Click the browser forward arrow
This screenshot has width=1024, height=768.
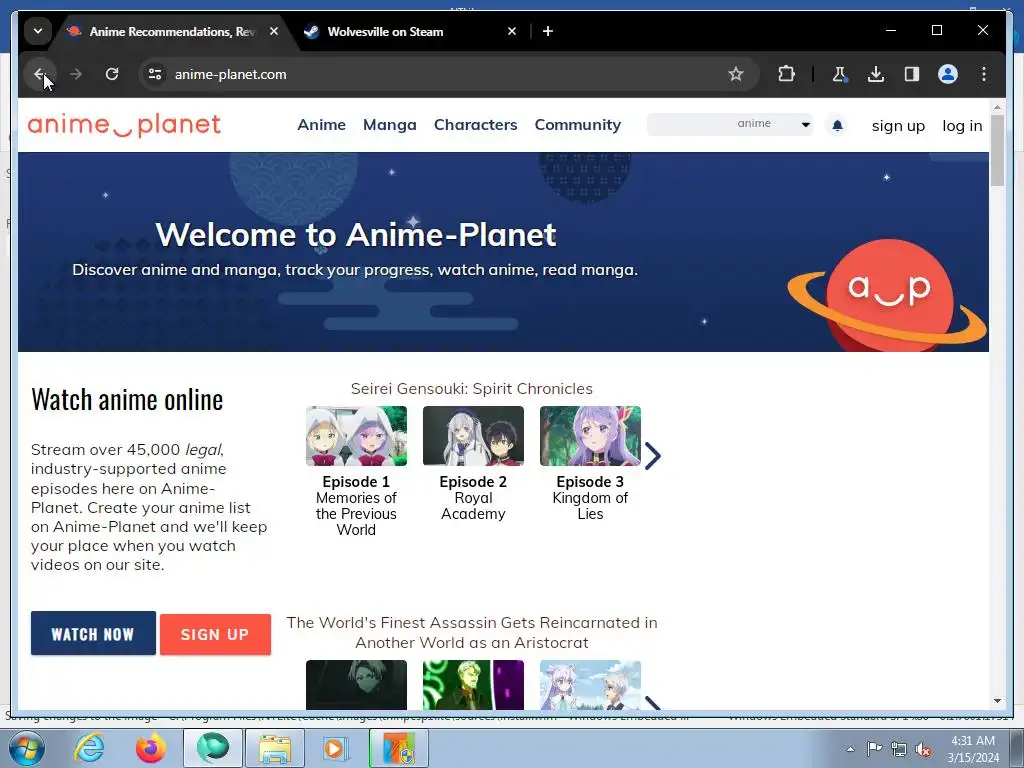tap(76, 74)
